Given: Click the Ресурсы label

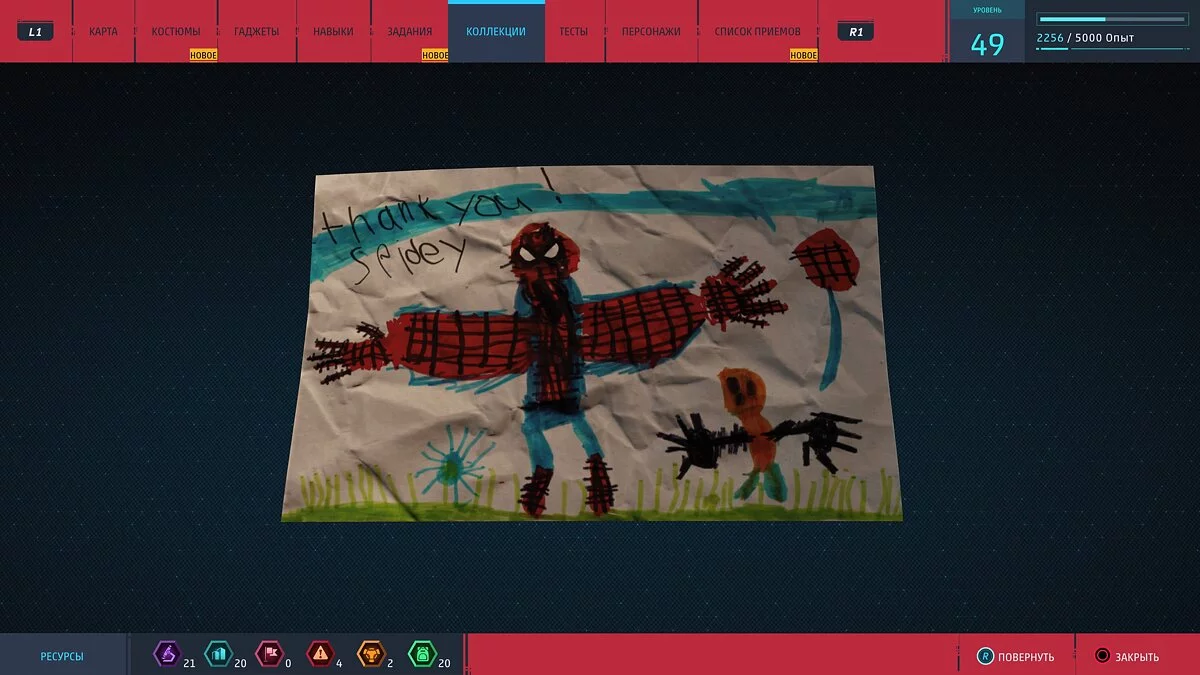Looking at the screenshot, I should pos(62,657).
